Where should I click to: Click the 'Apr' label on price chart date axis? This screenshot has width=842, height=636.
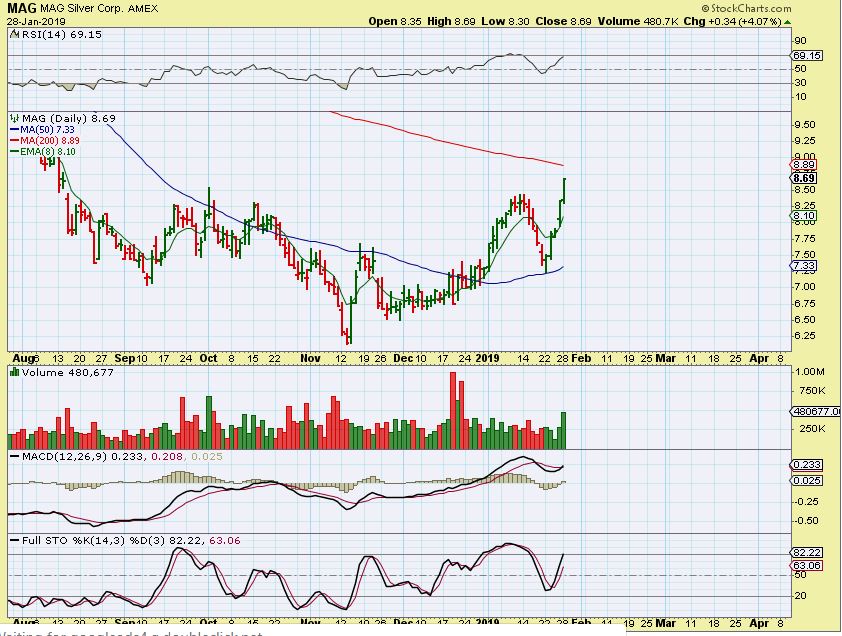759,358
